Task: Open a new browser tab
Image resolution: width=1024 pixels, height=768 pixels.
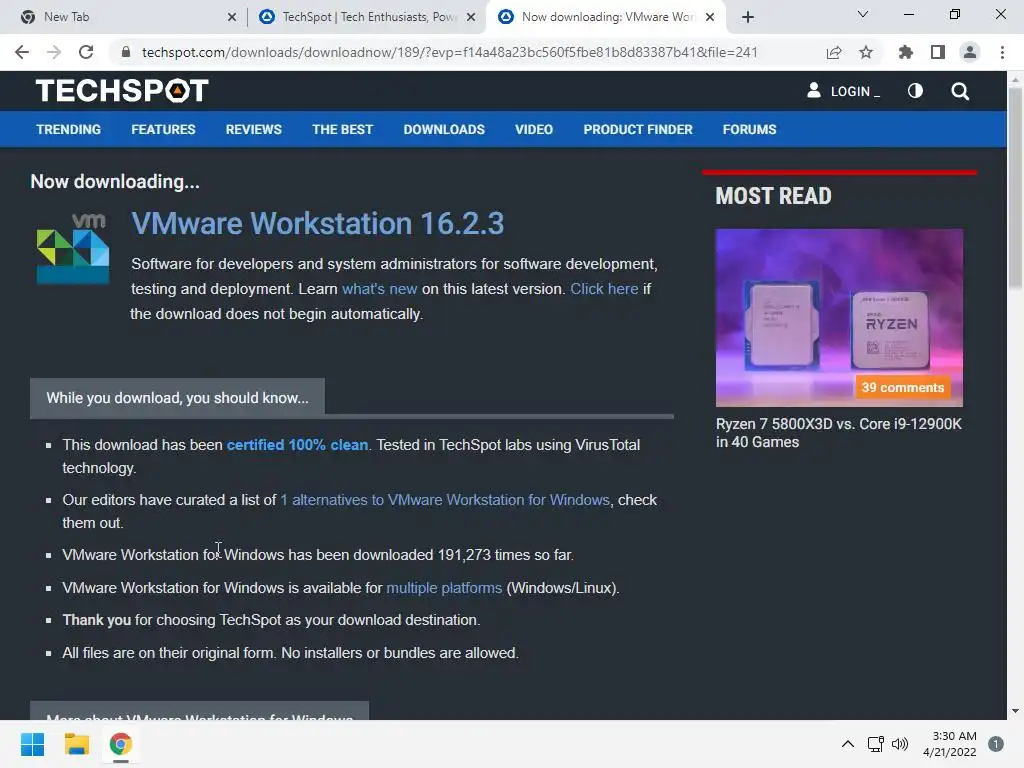Action: 748,17
